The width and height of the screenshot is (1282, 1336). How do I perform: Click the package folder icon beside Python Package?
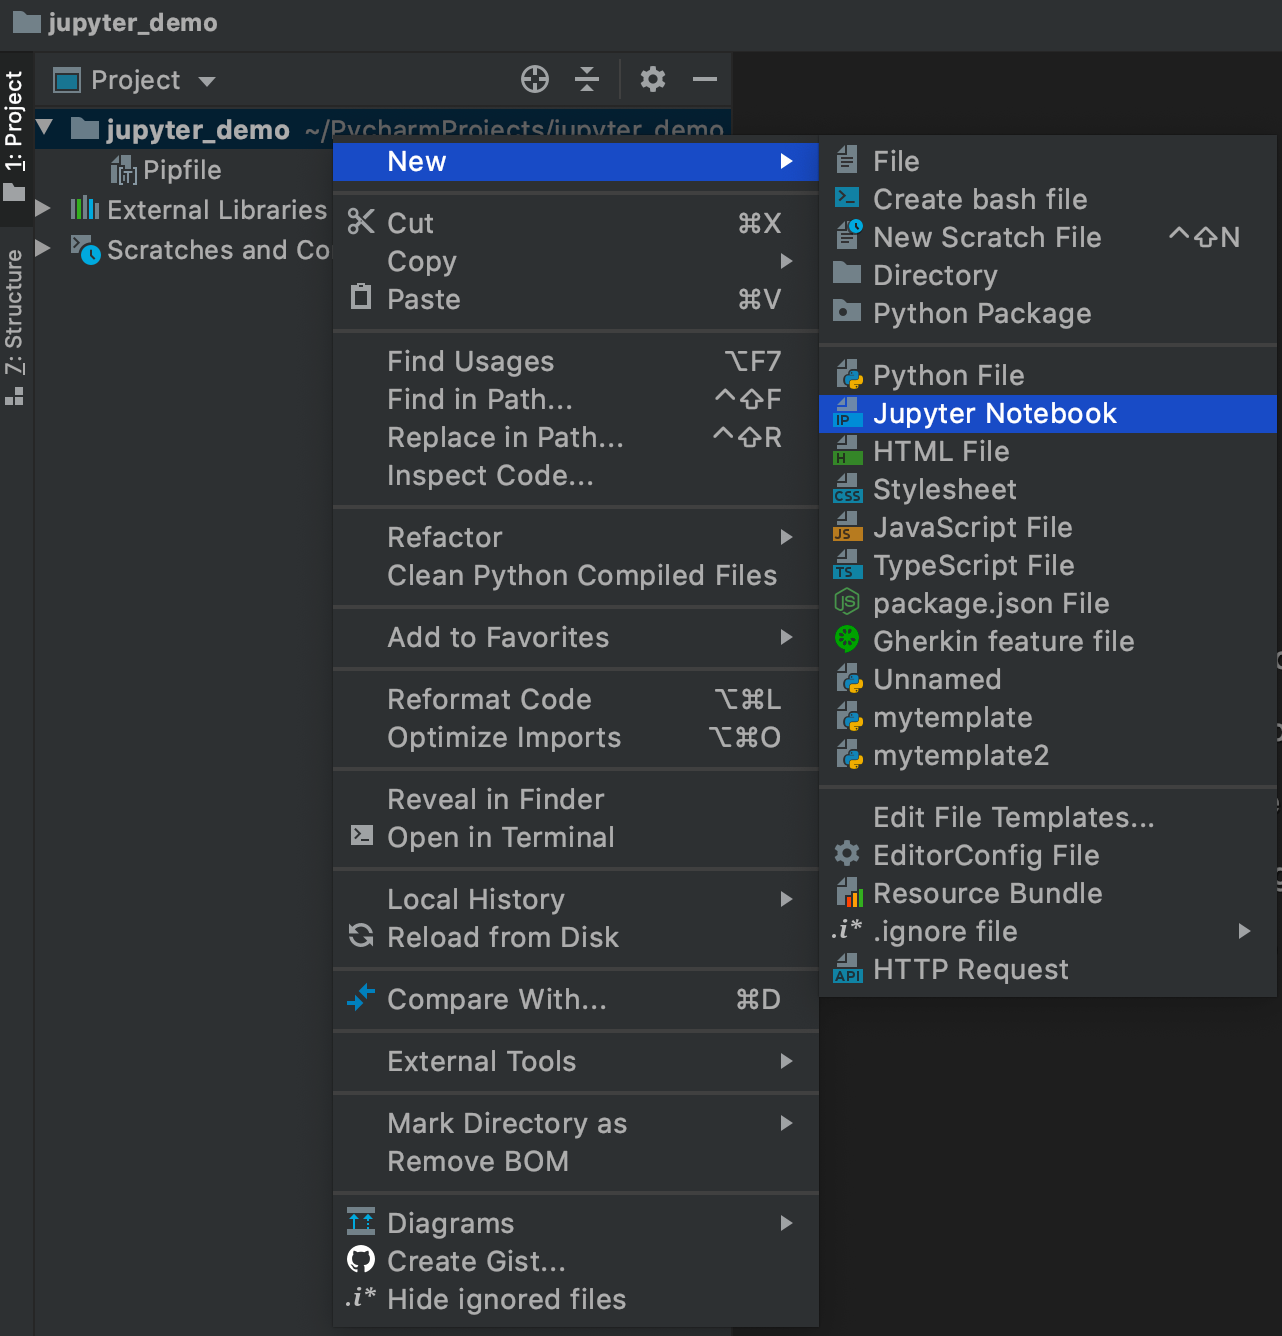[847, 311]
